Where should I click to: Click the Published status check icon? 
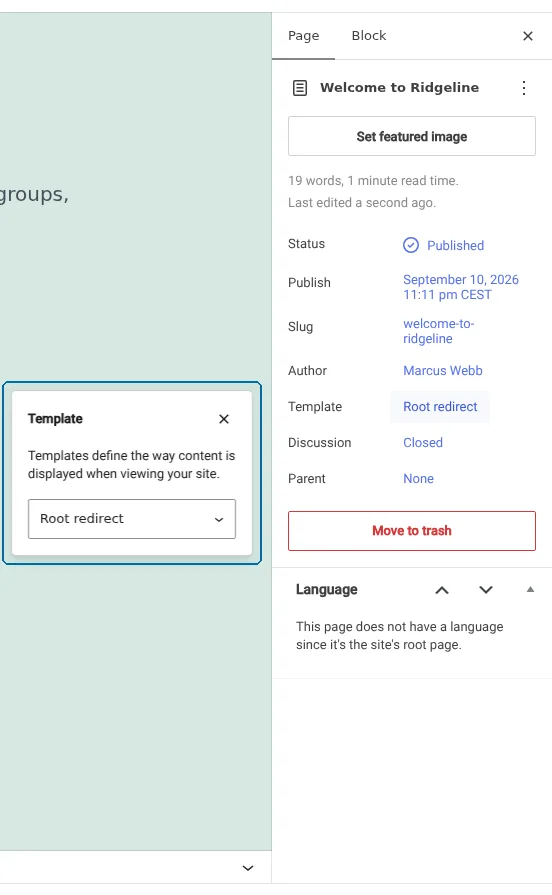point(411,245)
